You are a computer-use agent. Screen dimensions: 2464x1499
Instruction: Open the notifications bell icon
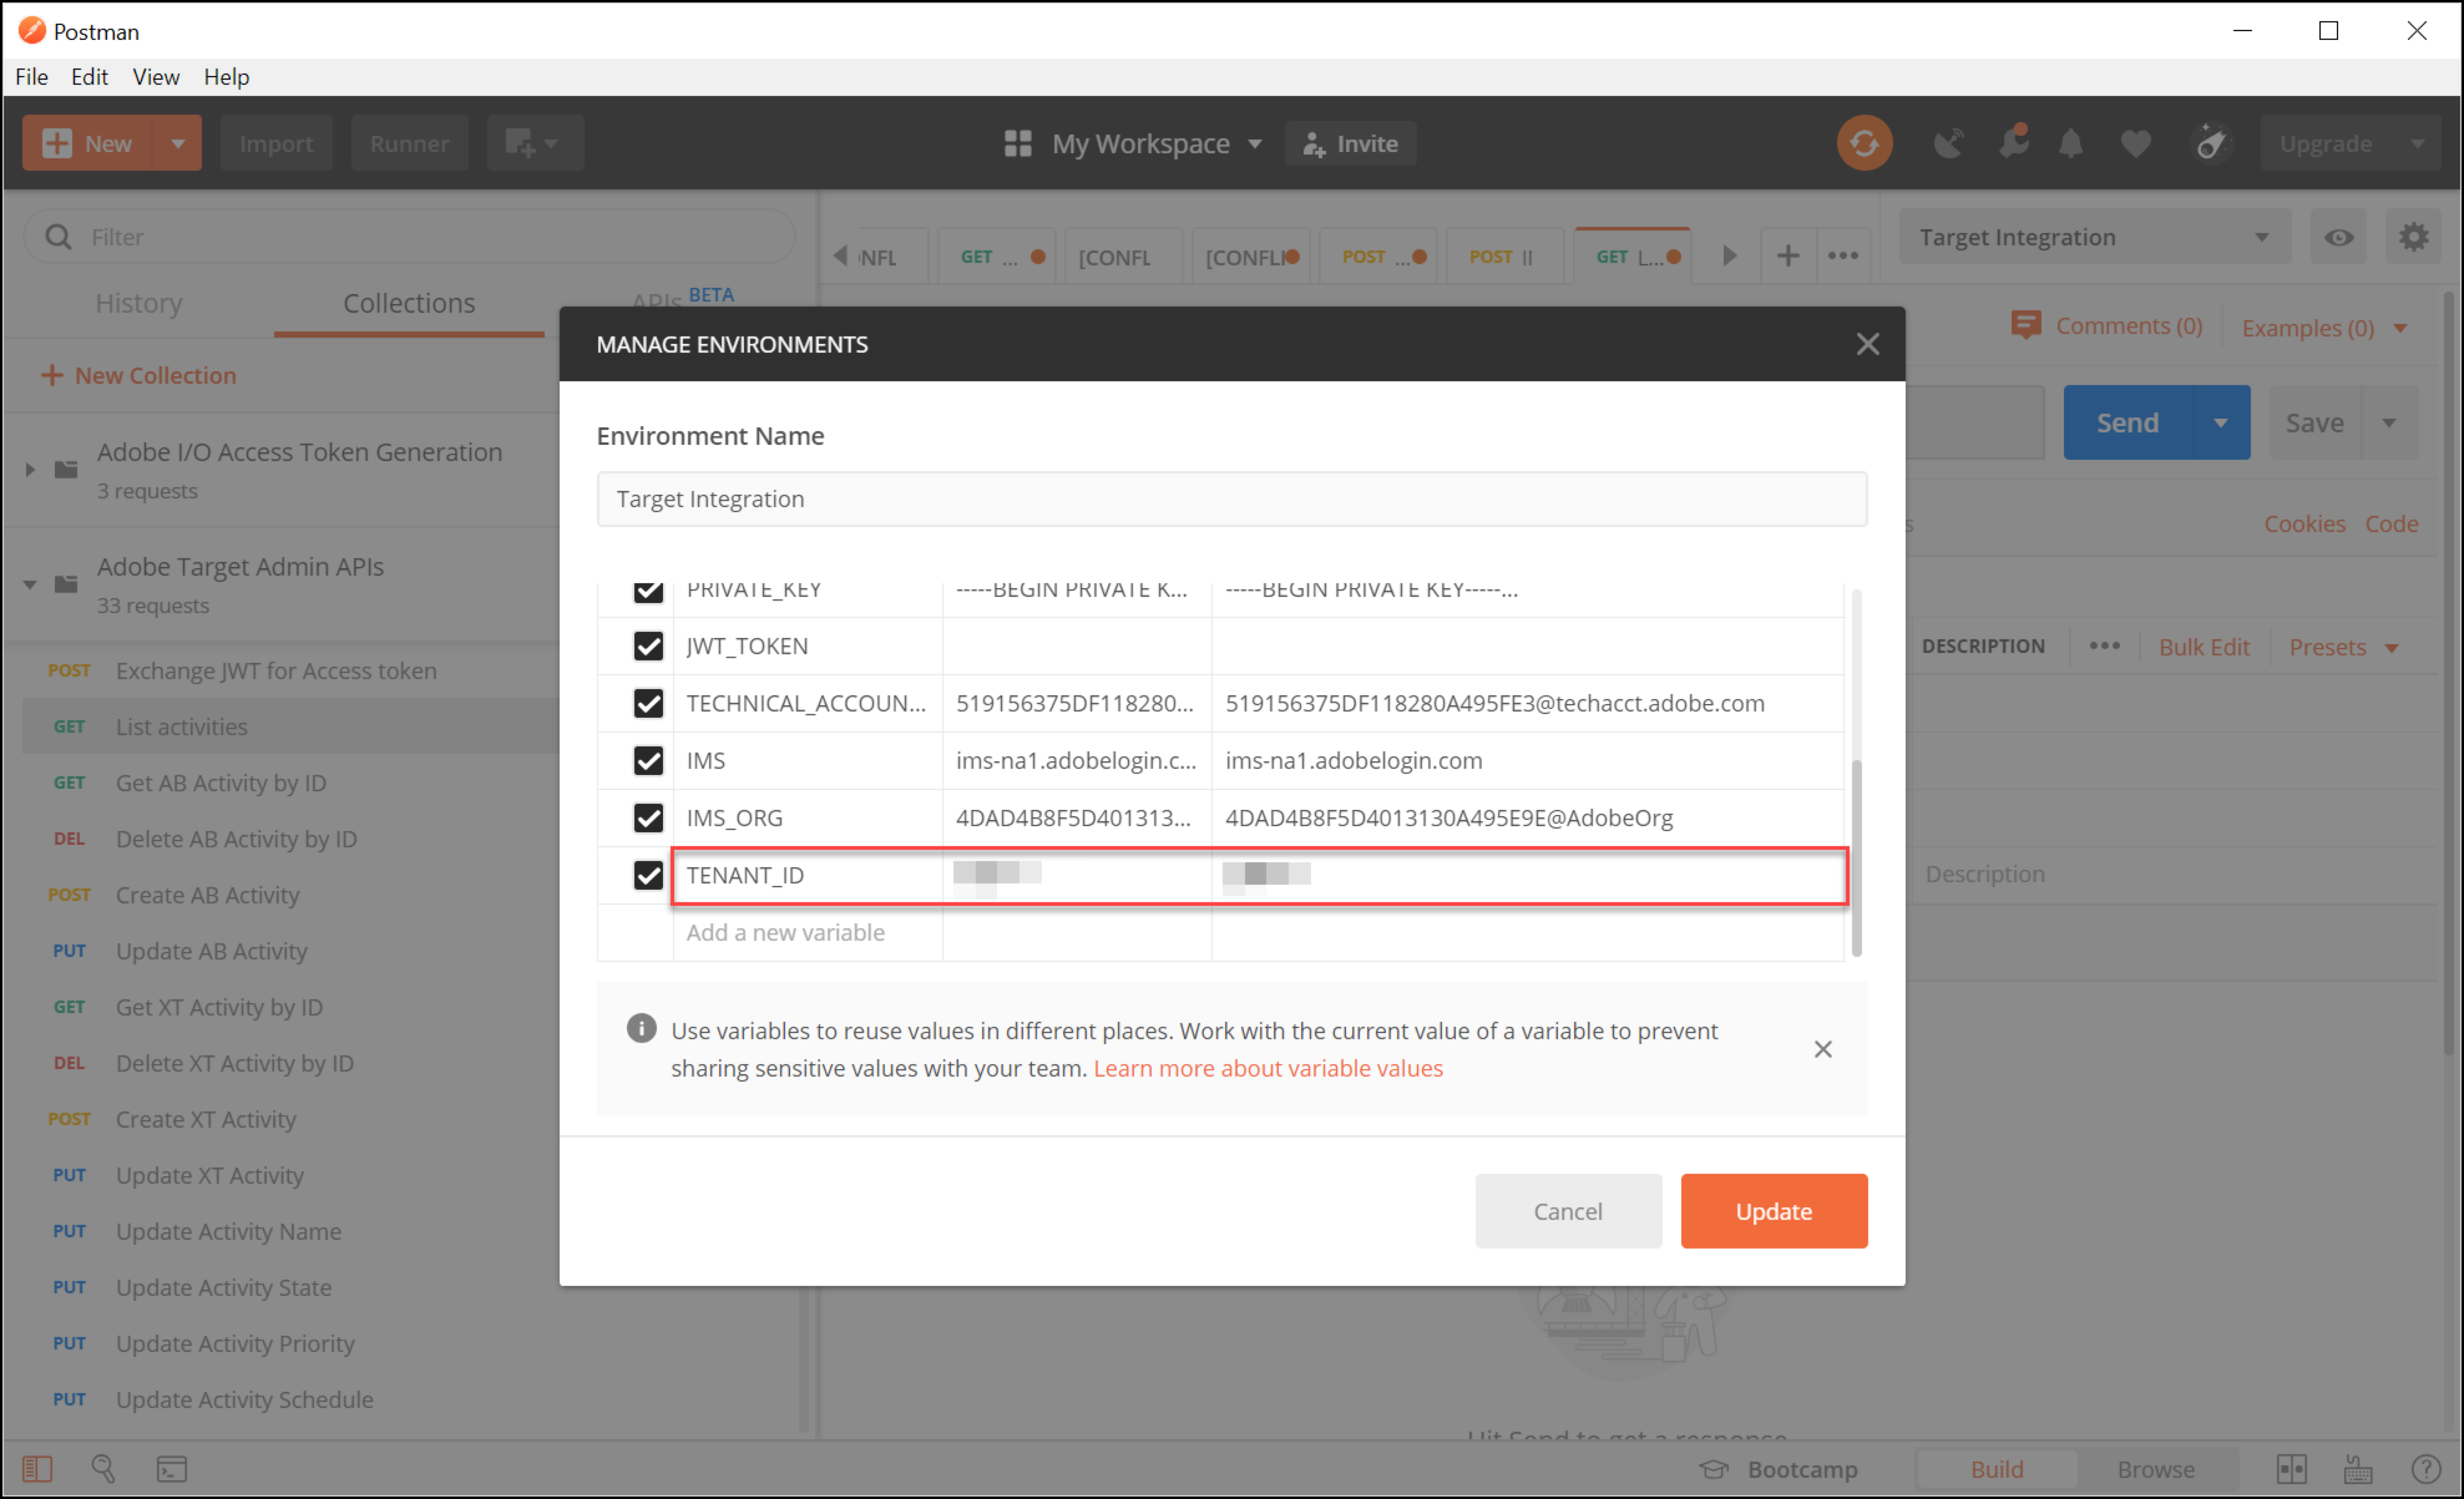pos(2070,143)
